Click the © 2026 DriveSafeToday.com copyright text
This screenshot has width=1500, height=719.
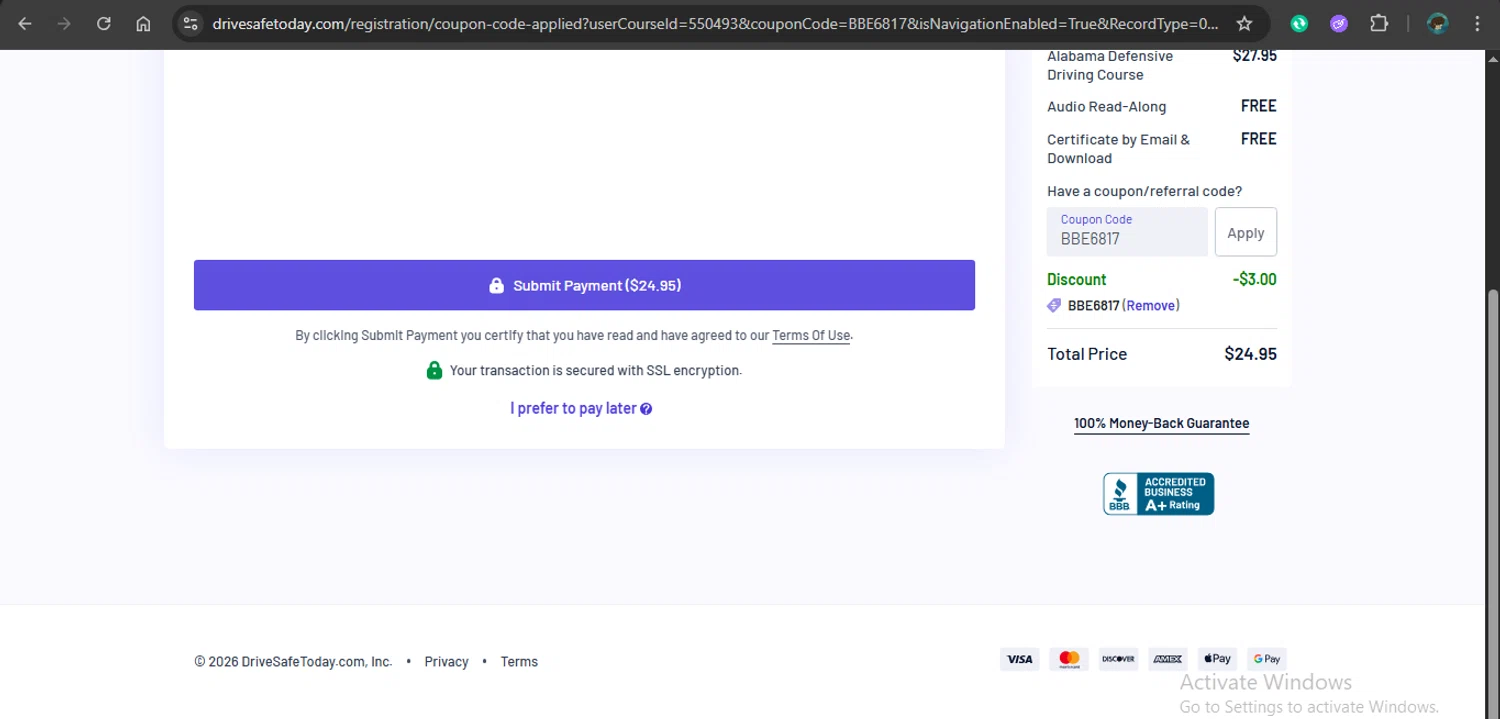point(293,662)
